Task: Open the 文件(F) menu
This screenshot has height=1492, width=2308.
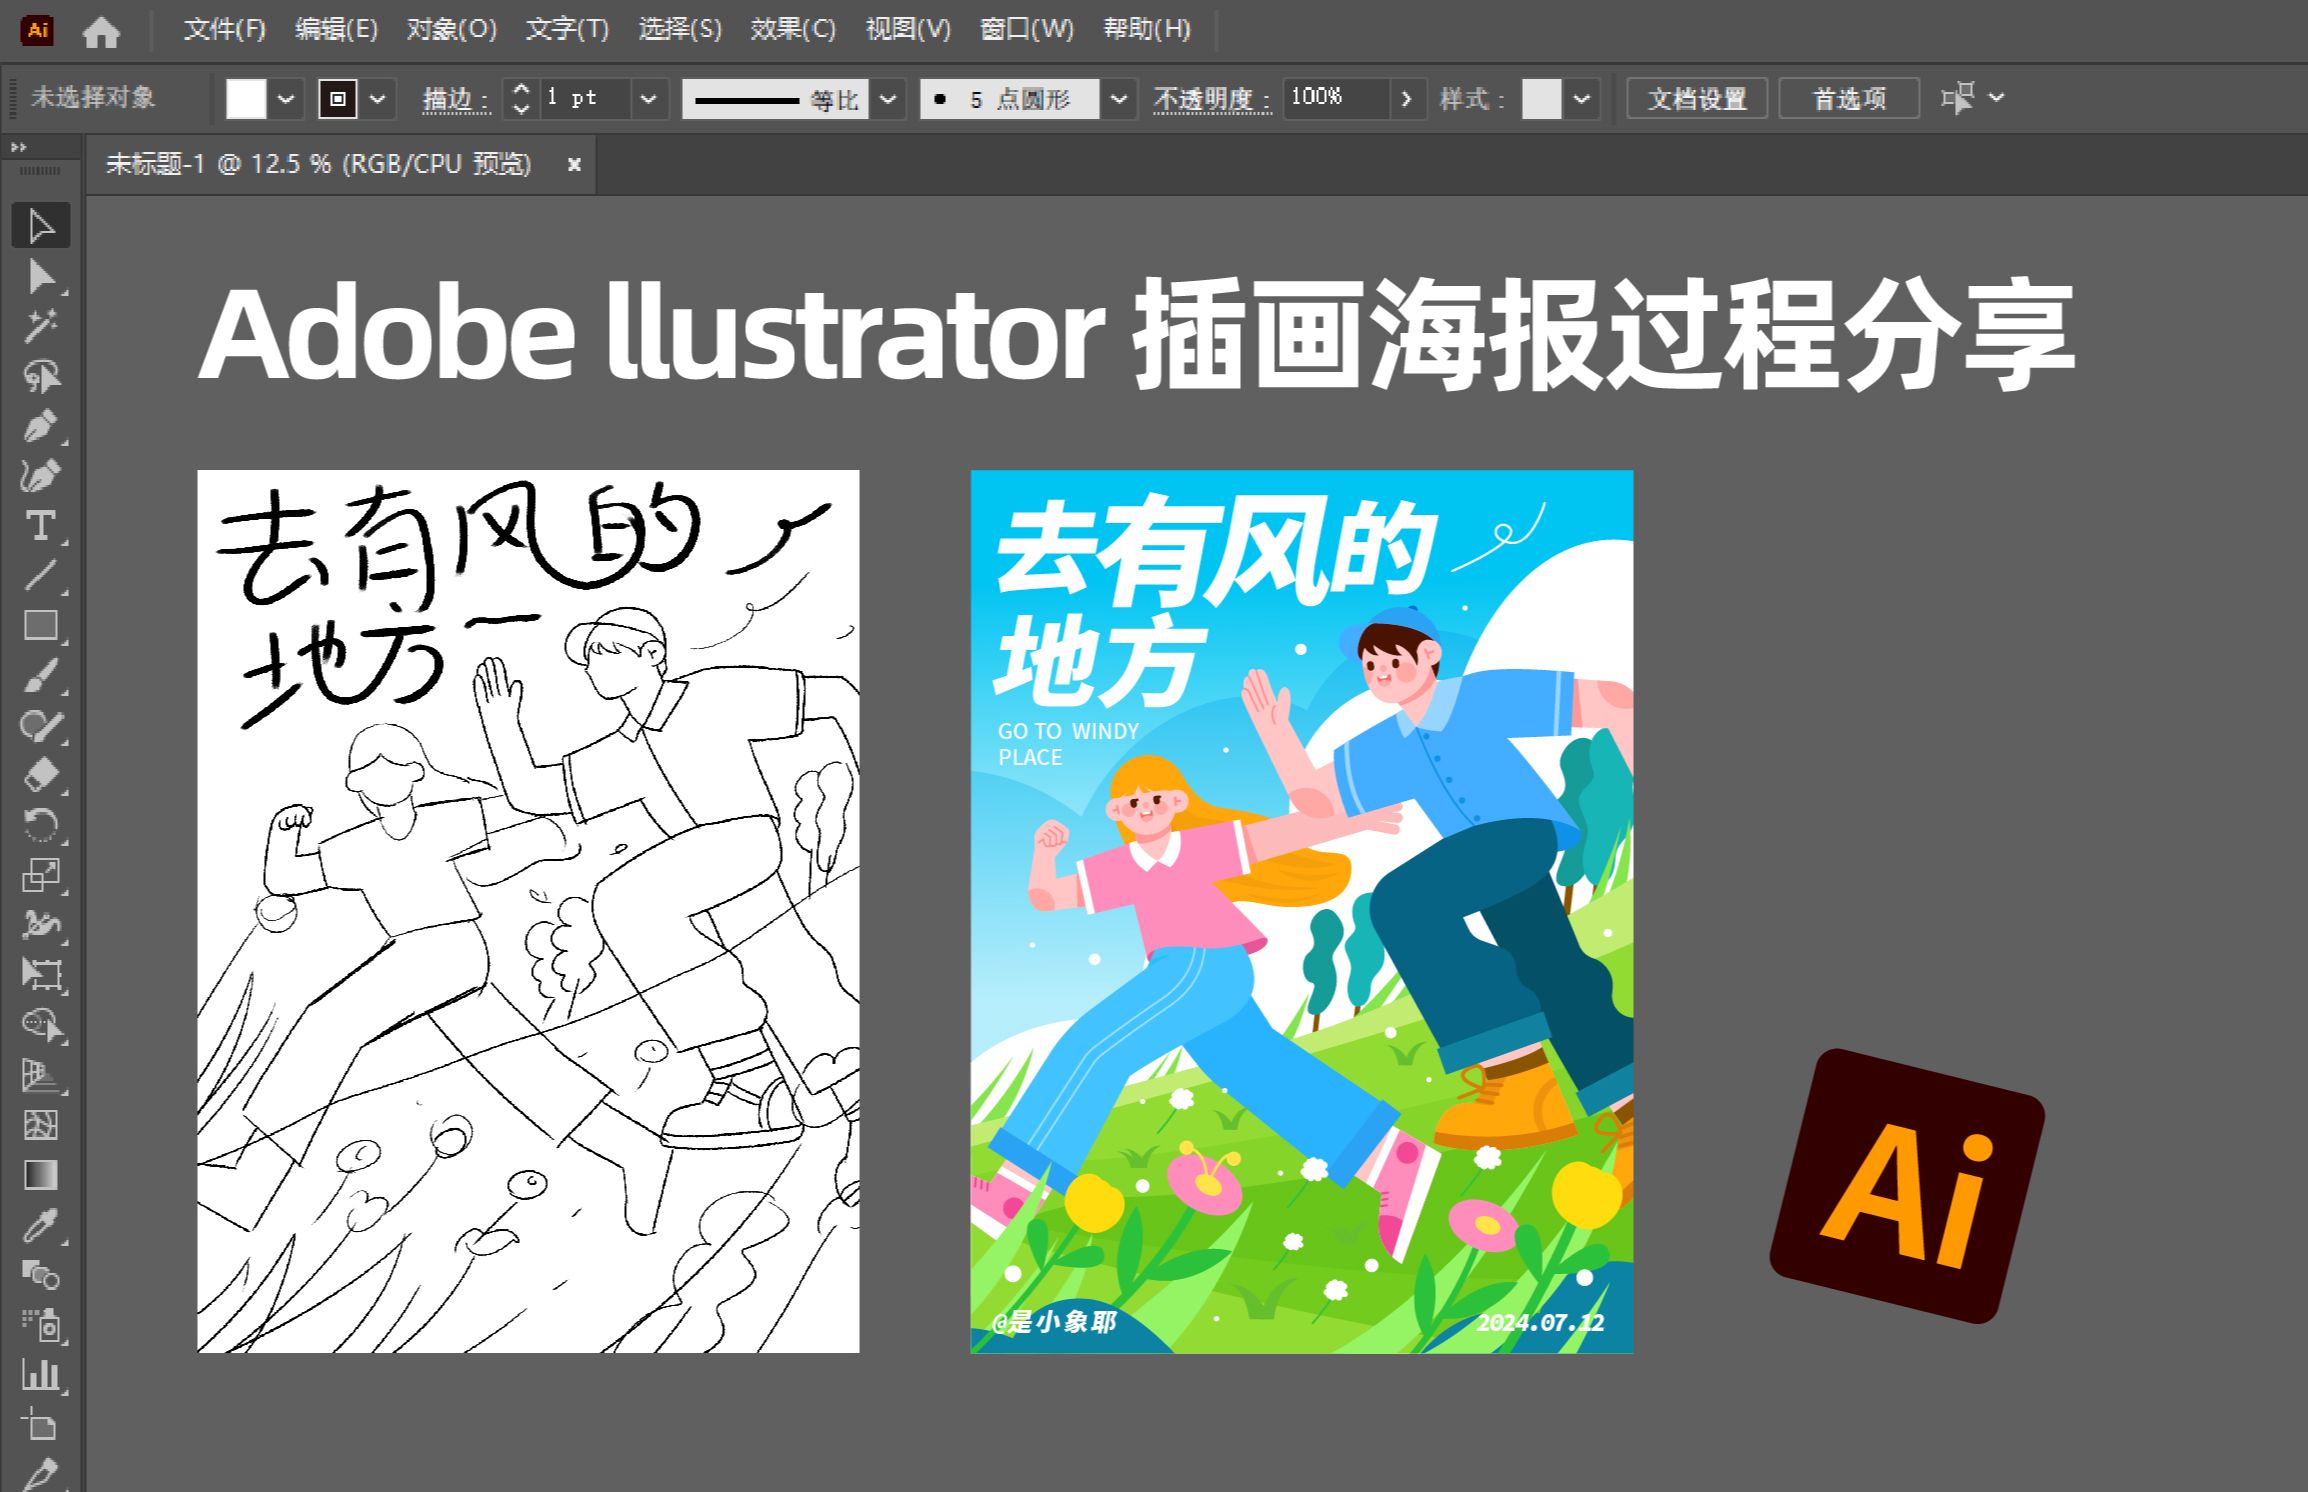Action: 225,30
